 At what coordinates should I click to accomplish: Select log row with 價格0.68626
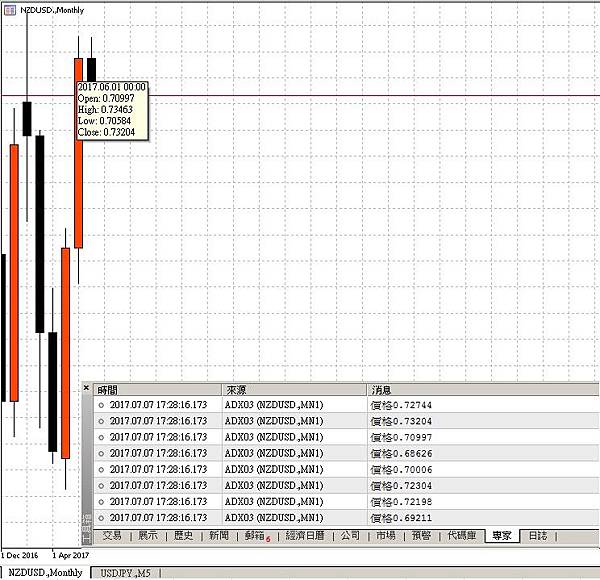(346, 453)
